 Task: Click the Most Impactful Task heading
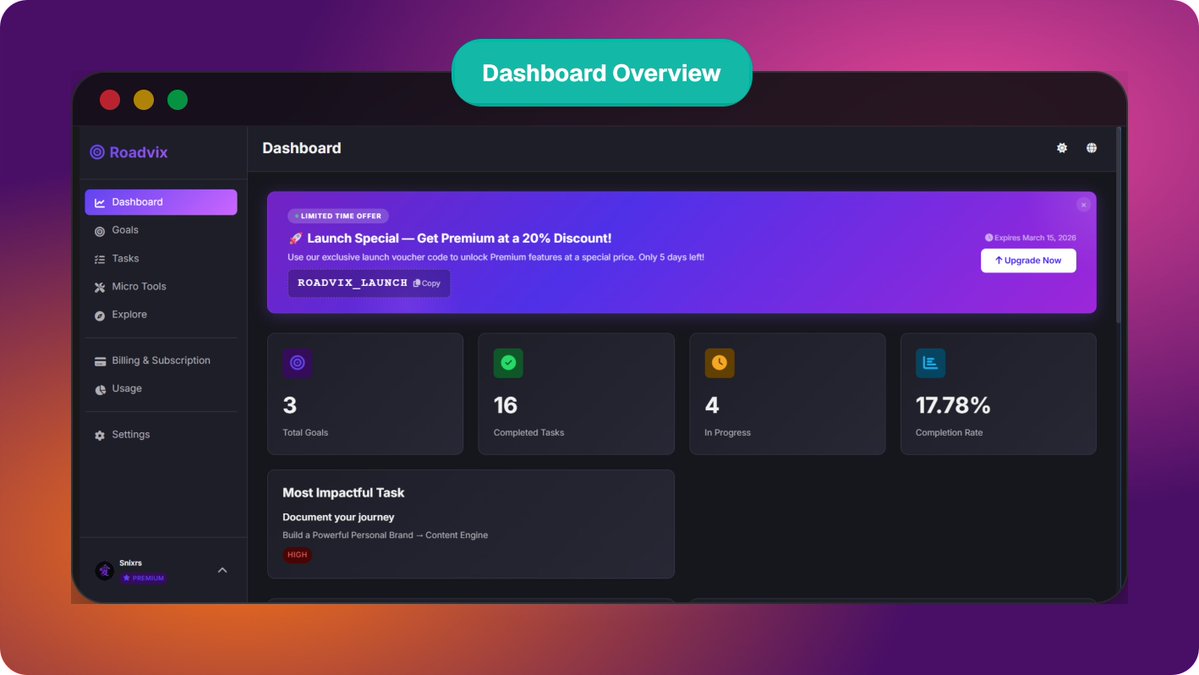click(x=343, y=493)
